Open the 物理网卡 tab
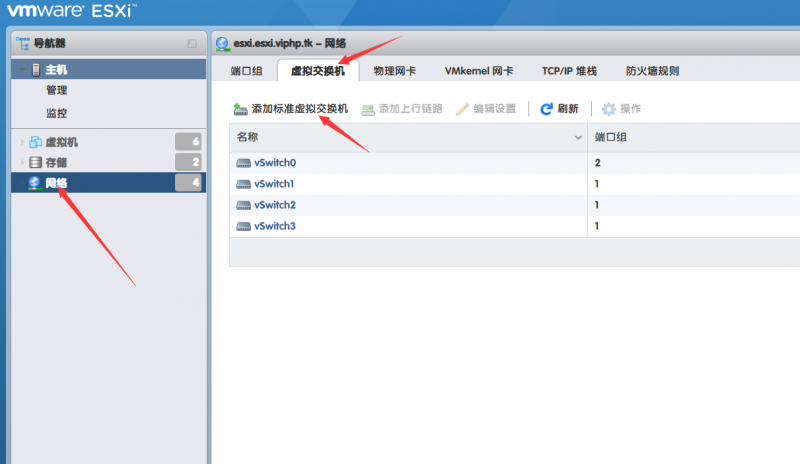The image size is (800, 464). coord(394,71)
